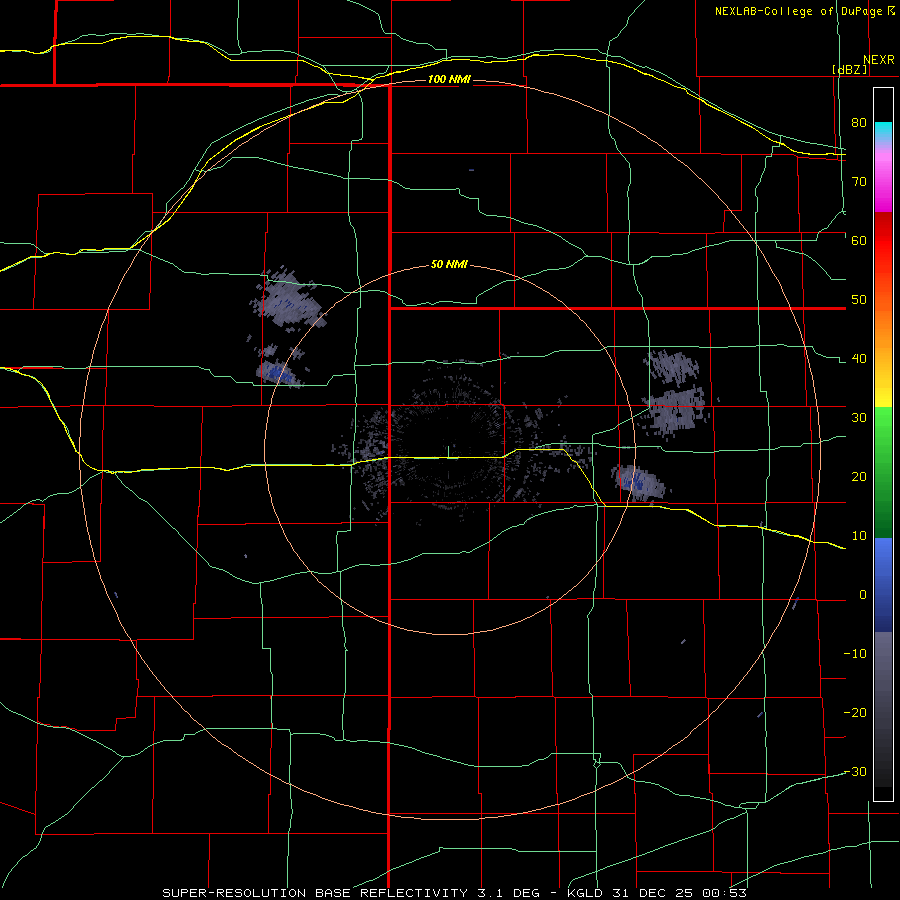Click the 60 dBZ value on the color scale
Image resolution: width=900 pixels, height=900 pixels.
(x=859, y=241)
